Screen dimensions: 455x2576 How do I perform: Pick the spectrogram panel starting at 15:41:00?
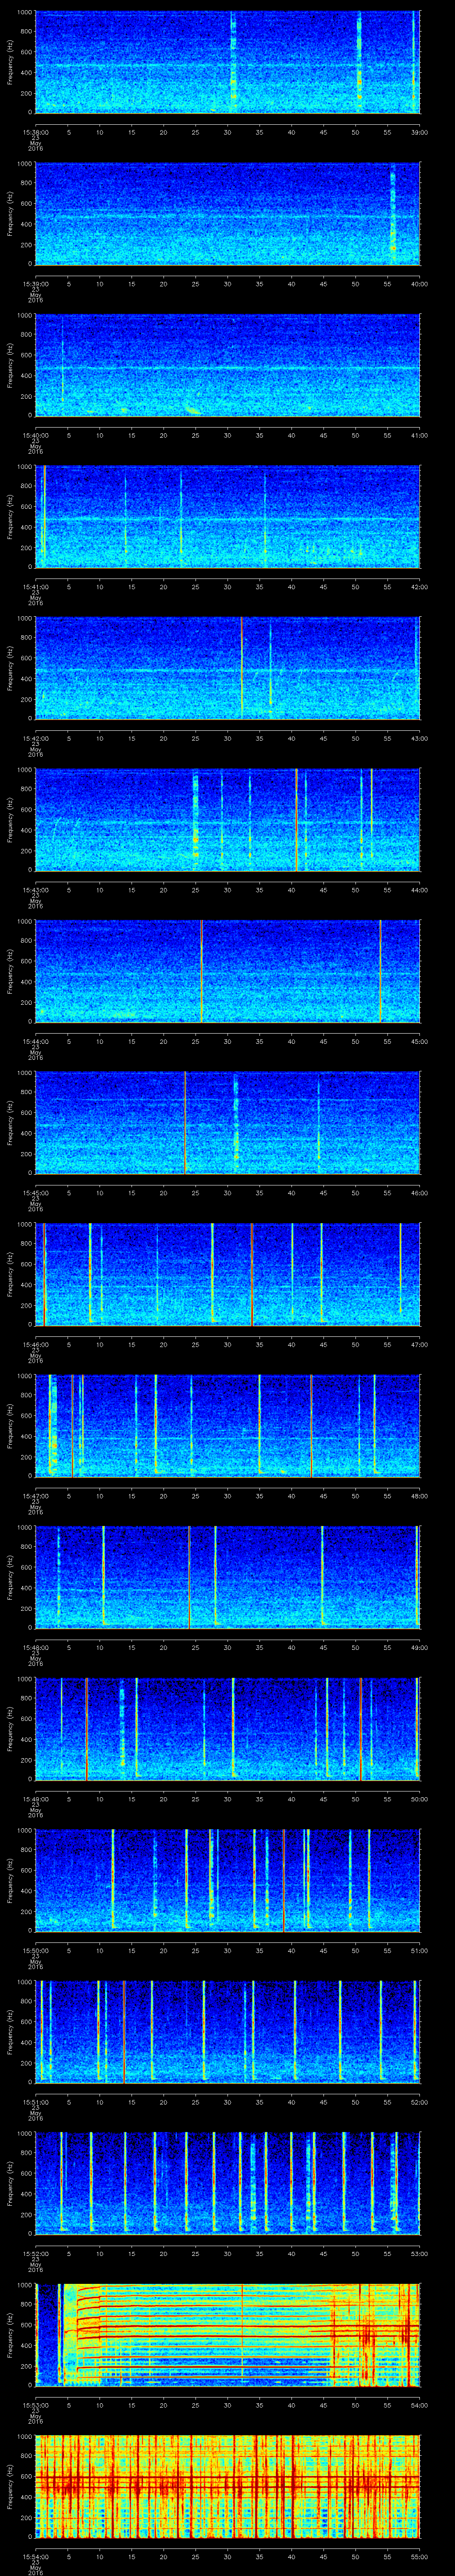click(x=227, y=516)
